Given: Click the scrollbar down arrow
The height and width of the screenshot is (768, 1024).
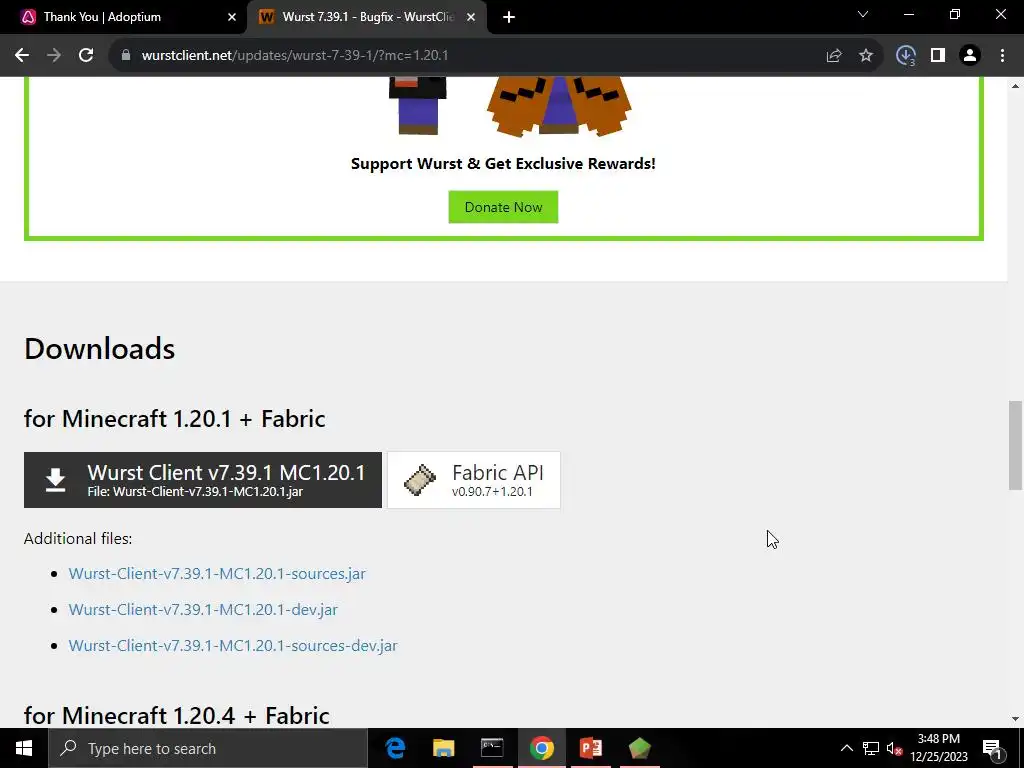Looking at the screenshot, I should [1015, 719].
